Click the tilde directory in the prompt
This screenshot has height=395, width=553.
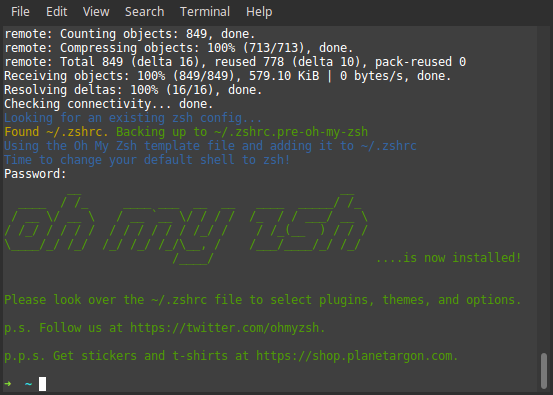(29, 384)
